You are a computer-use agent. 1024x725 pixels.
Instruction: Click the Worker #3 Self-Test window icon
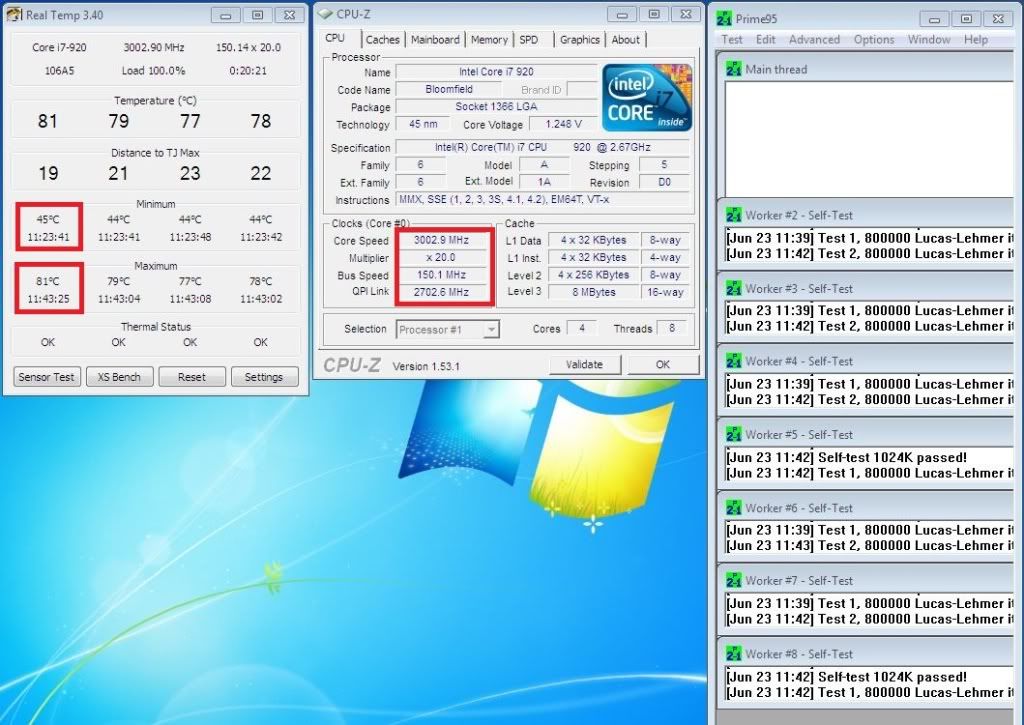[733, 288]
